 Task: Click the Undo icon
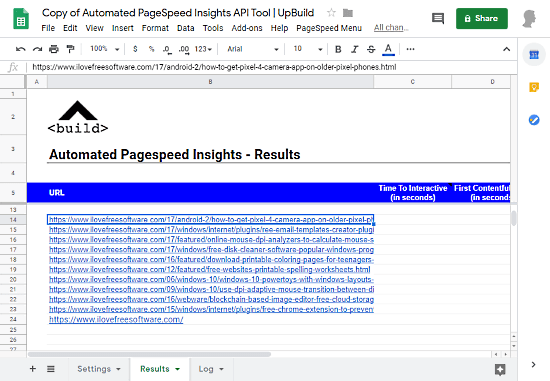pyautogui.click(x=20, y=49)
